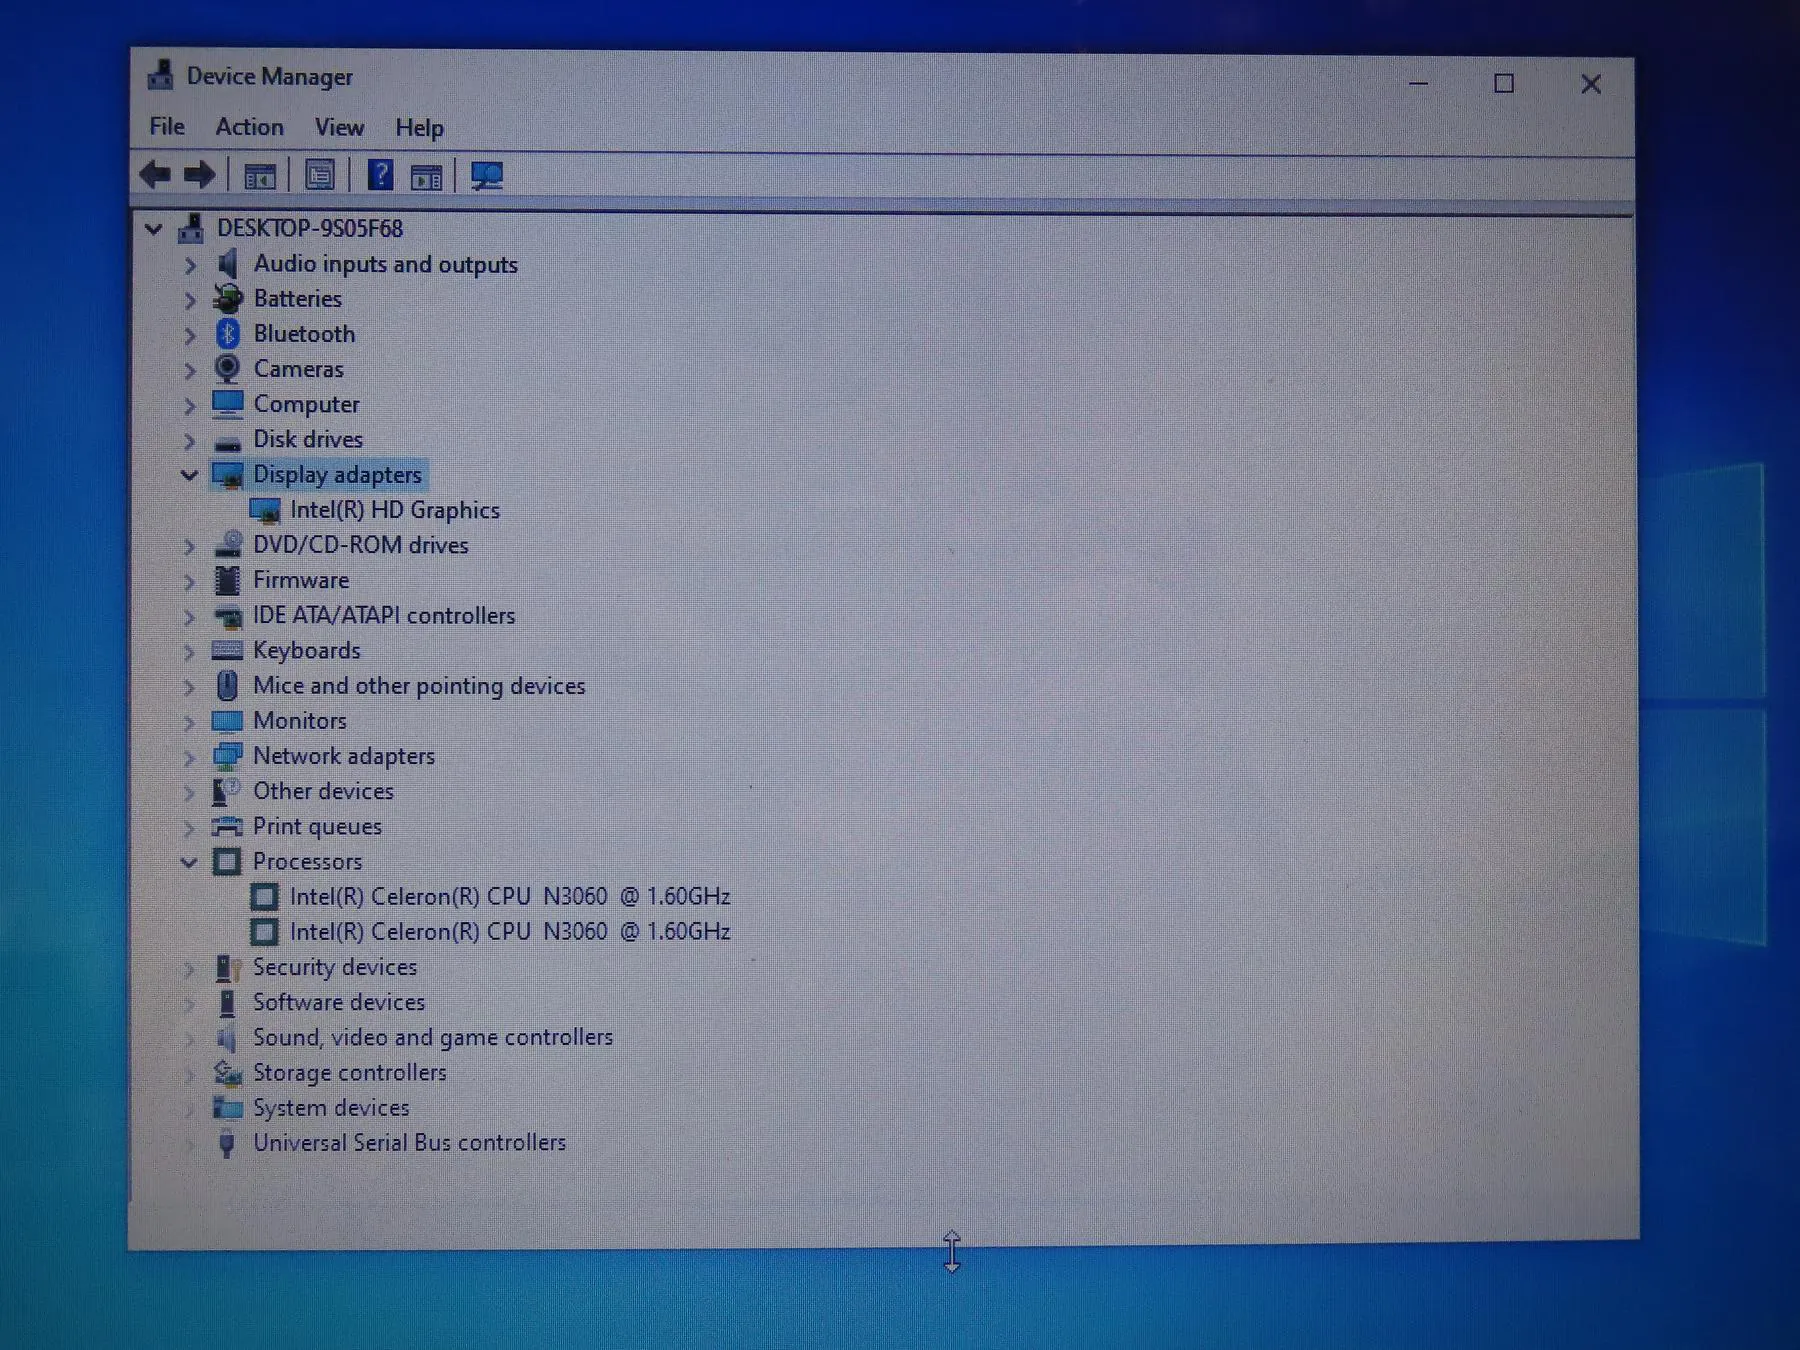This screenshot has height=1350, width=1800.
Task: Select the Processors label
Action: 307,861
